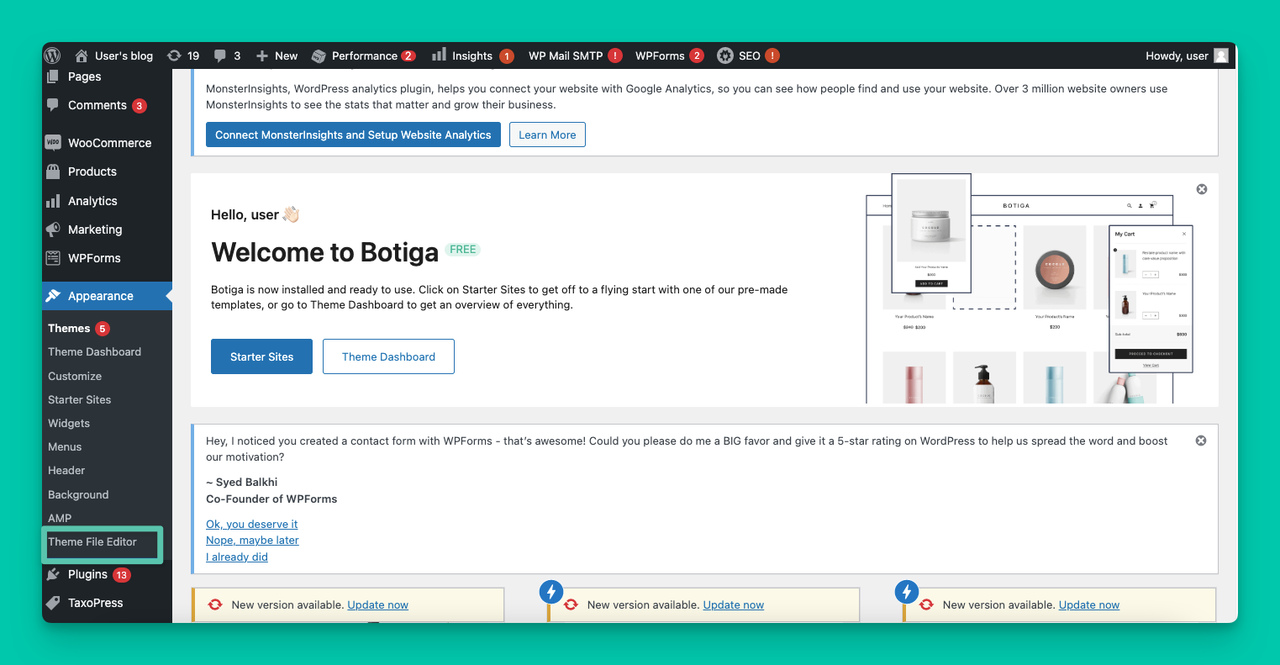Click AMP lightning badge on right card
The image size is (1280, 665).
[x=907, y=592]
